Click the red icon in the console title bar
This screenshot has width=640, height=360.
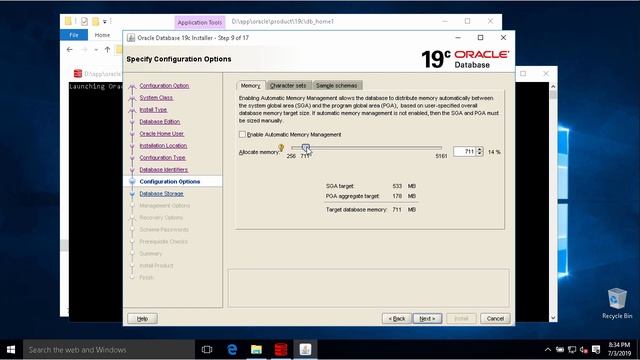pyautogui.click(x=78, y=73)
